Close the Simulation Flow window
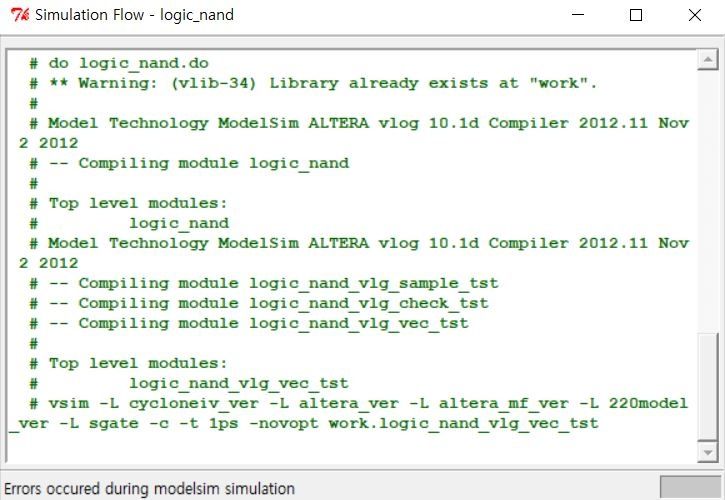Viewport: 725px width, 500px height. (694, 15)
